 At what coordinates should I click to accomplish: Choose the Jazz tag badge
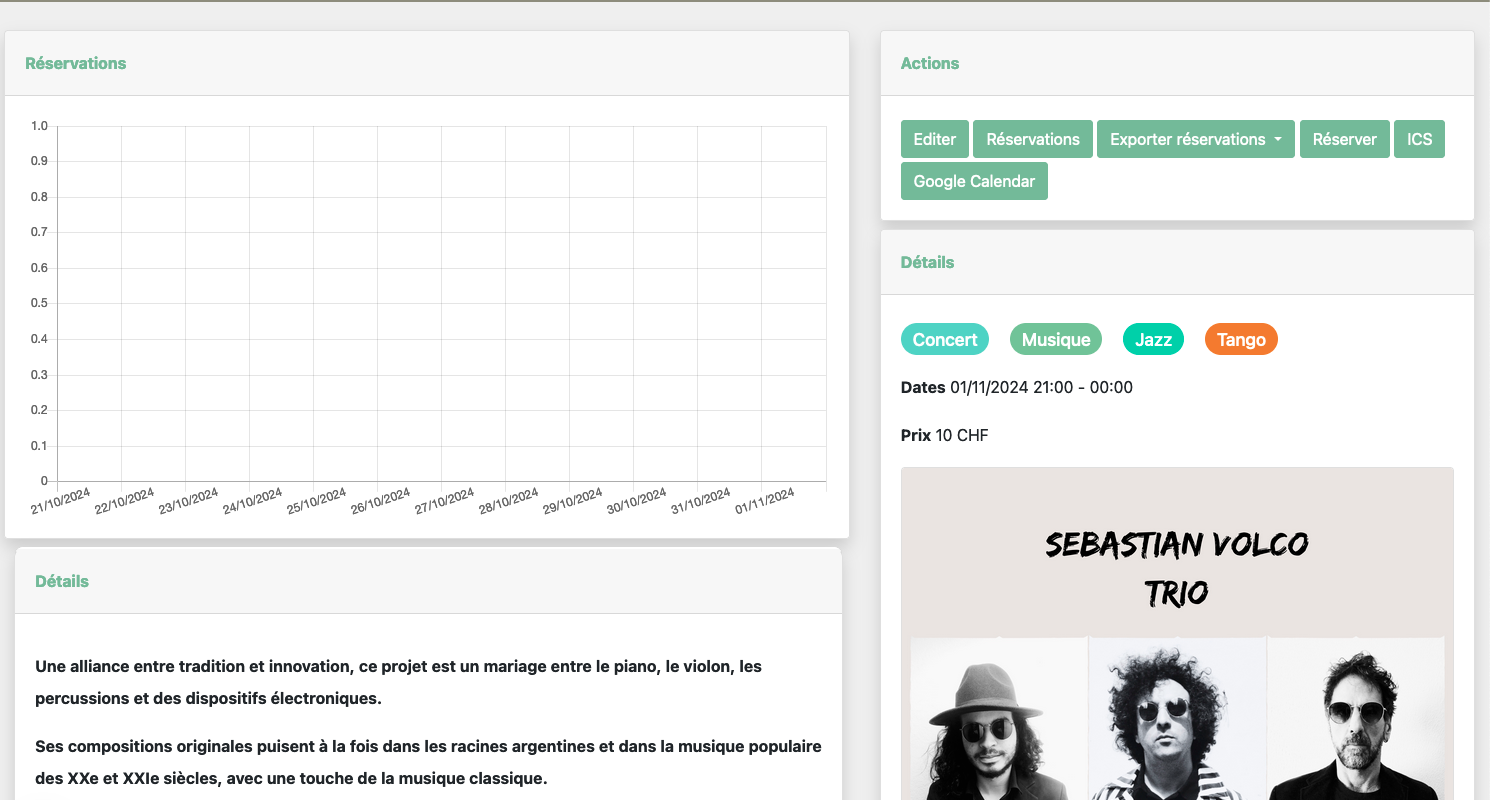pyautogui.click(x=1152, y=339)
